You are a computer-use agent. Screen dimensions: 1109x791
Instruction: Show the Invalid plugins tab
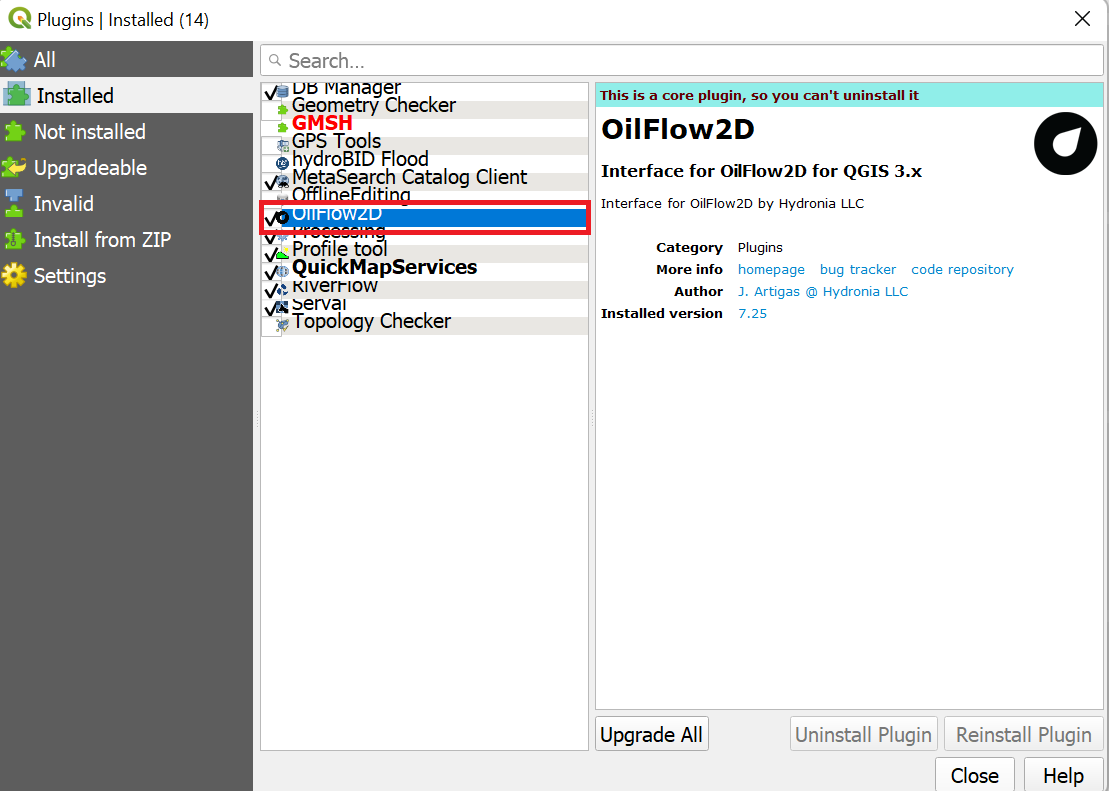[x=127, y=204]
